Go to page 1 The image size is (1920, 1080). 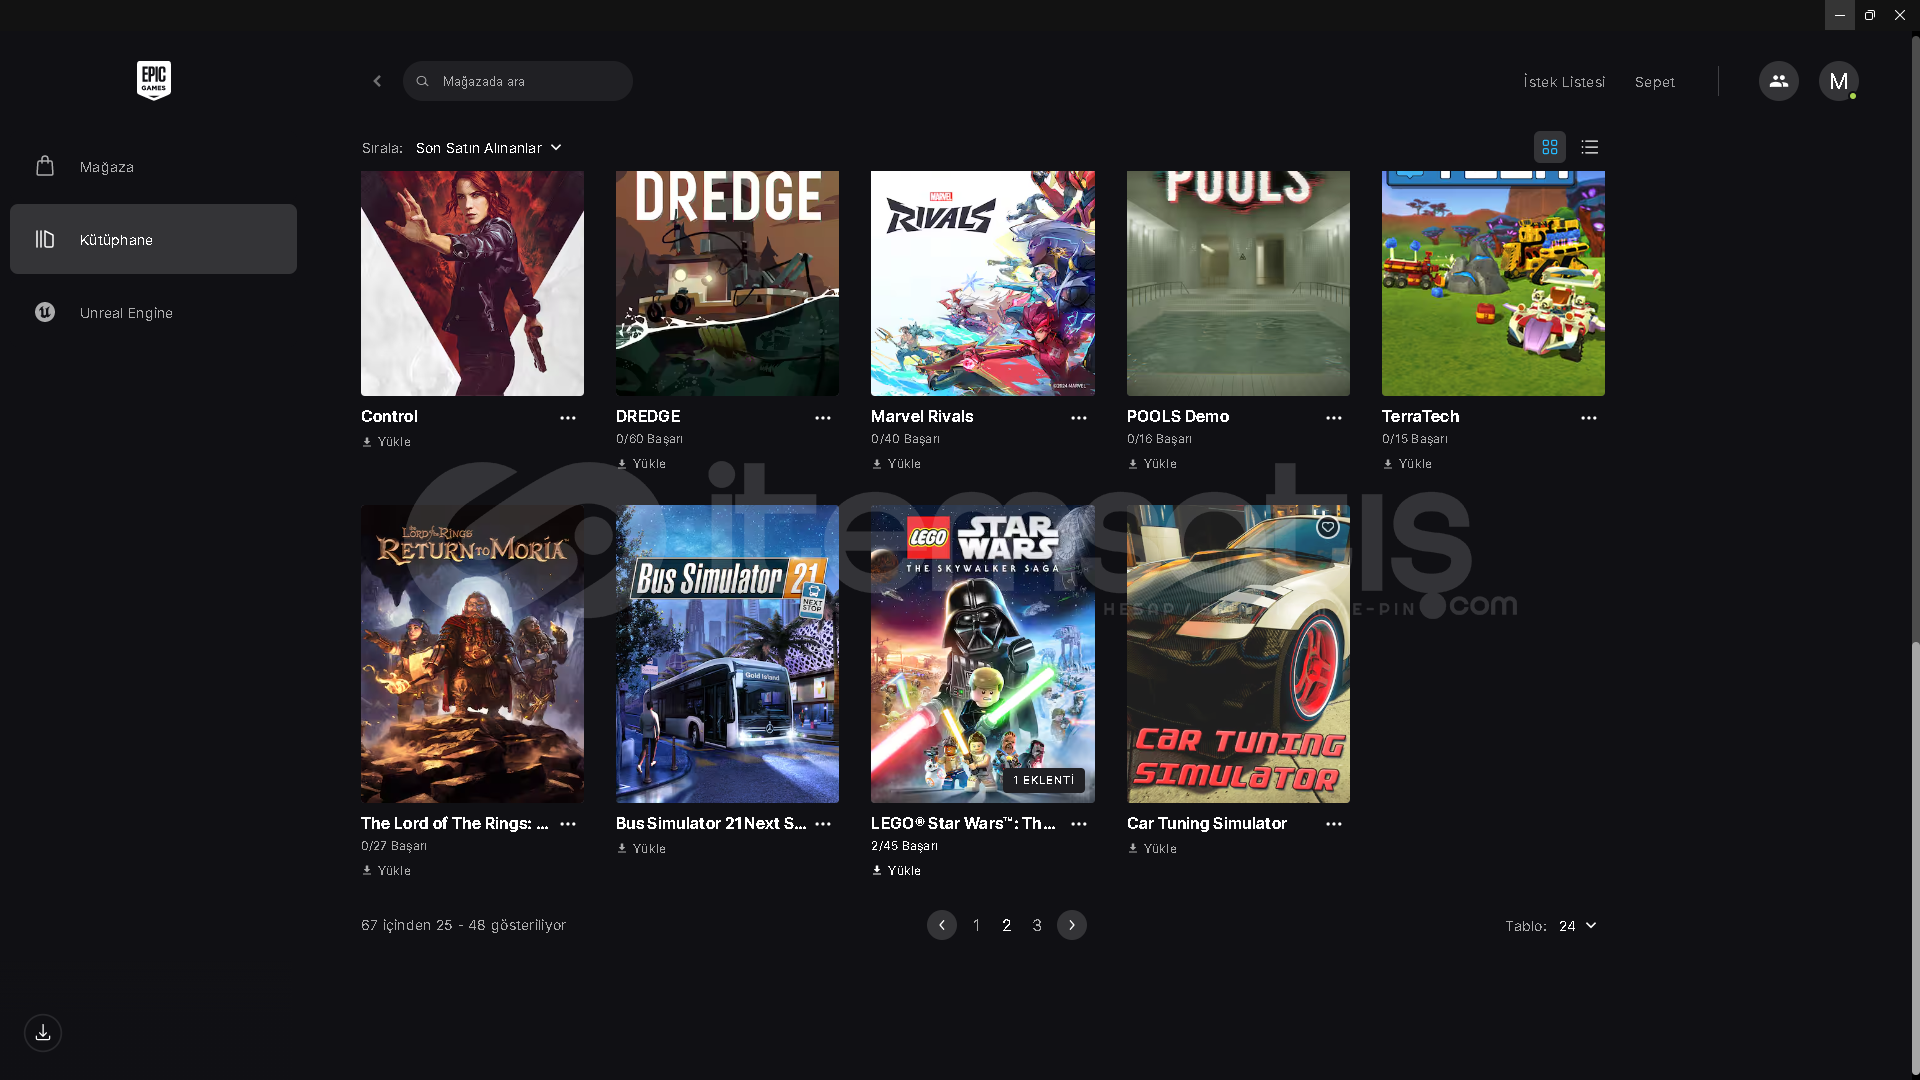tap(977, 926)
